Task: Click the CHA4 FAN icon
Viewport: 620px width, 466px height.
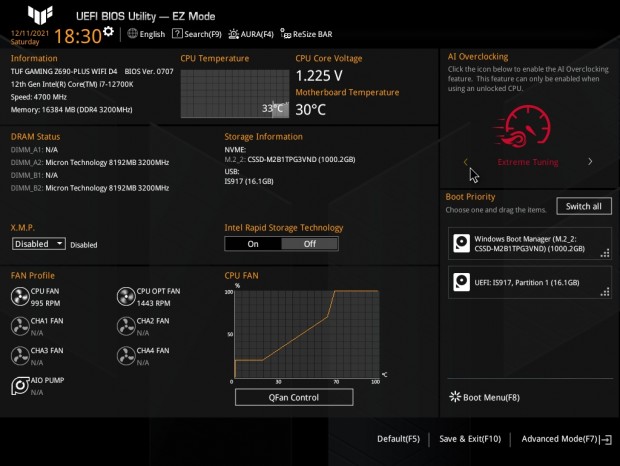Action: 126,356
